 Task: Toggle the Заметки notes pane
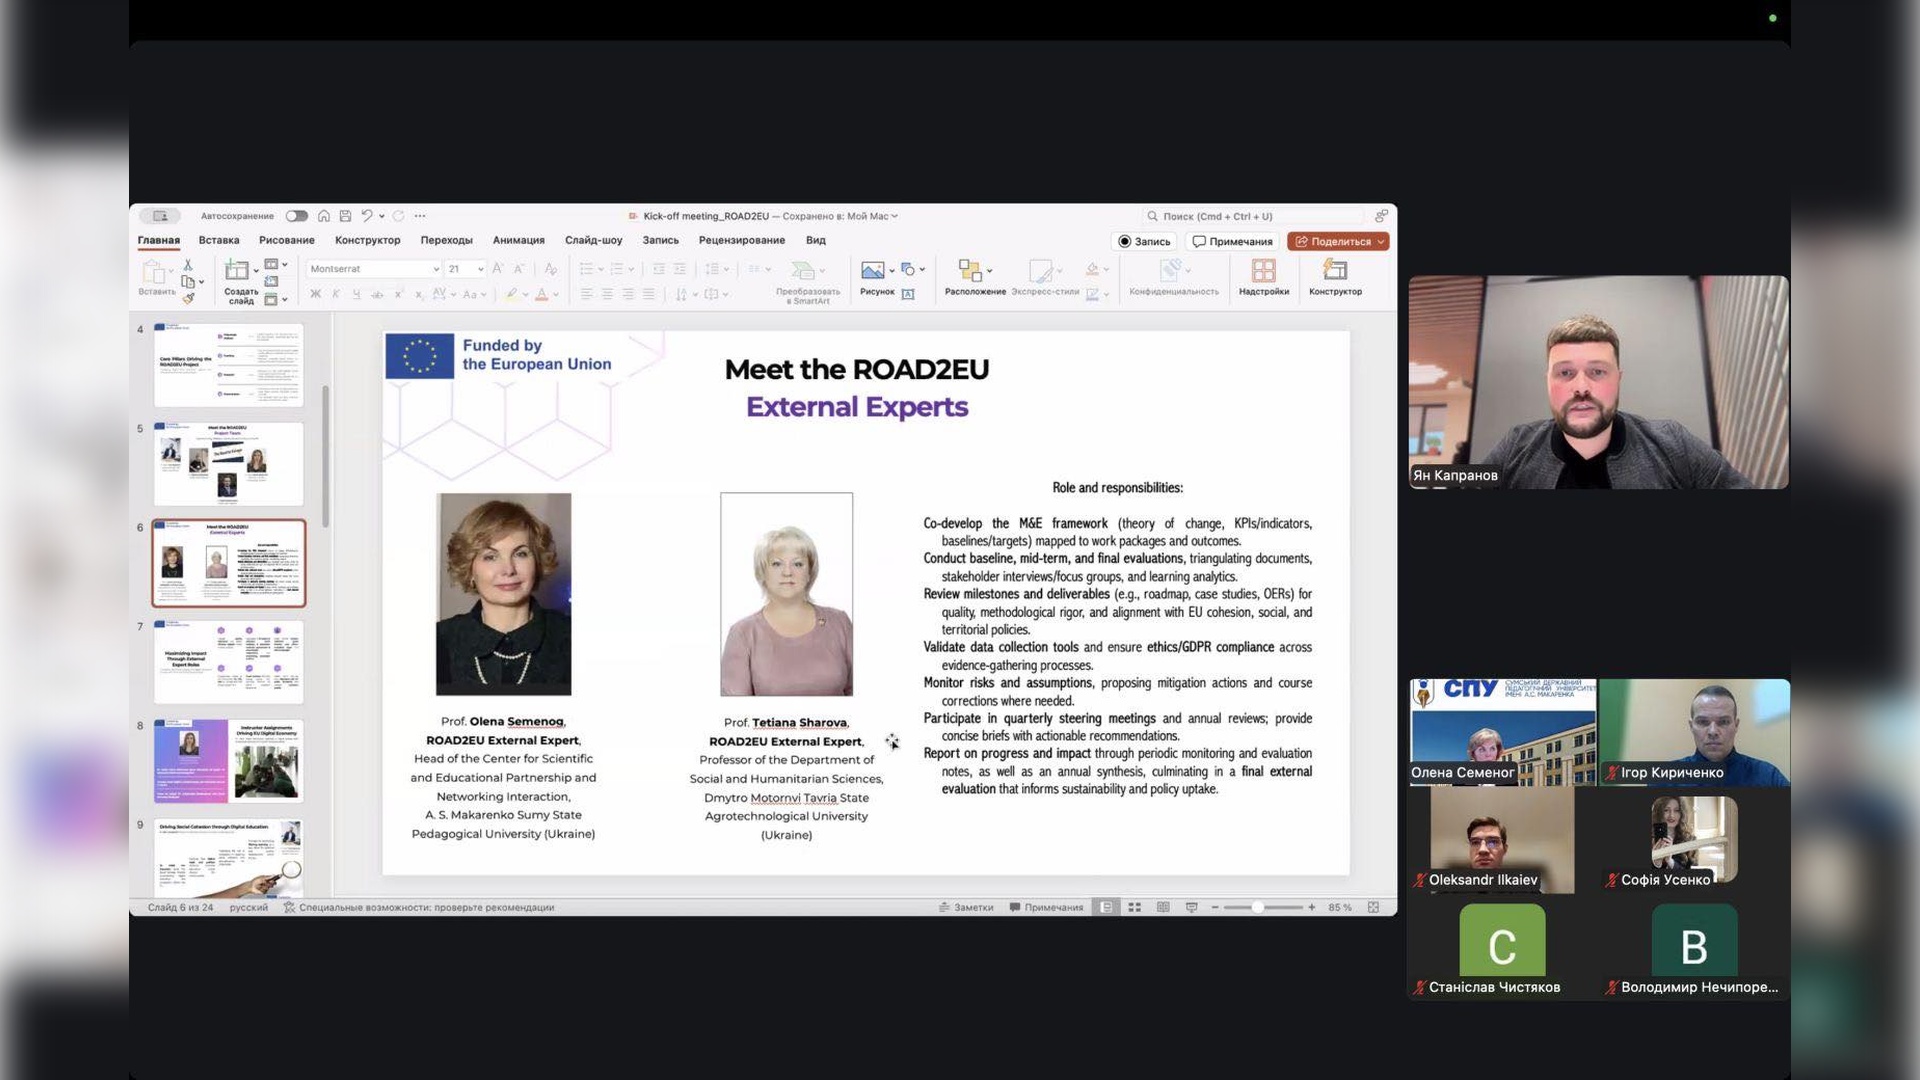966,908
